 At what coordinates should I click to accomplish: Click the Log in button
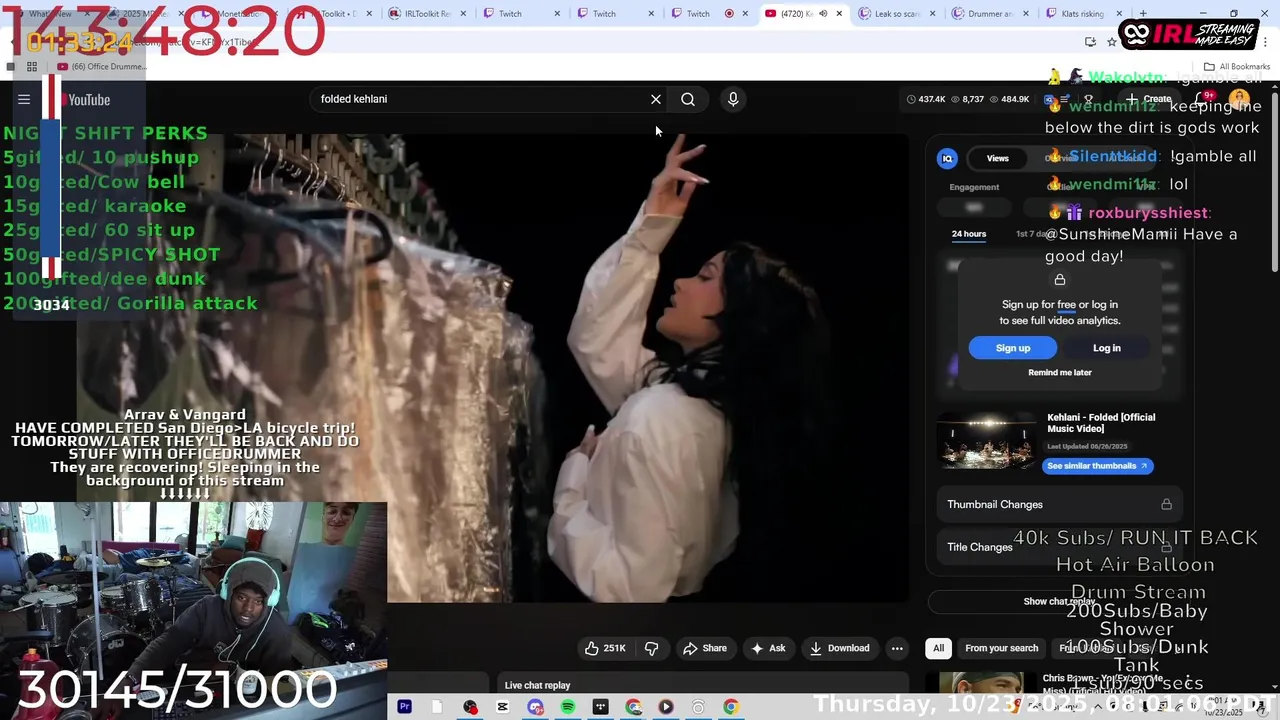1107,348
